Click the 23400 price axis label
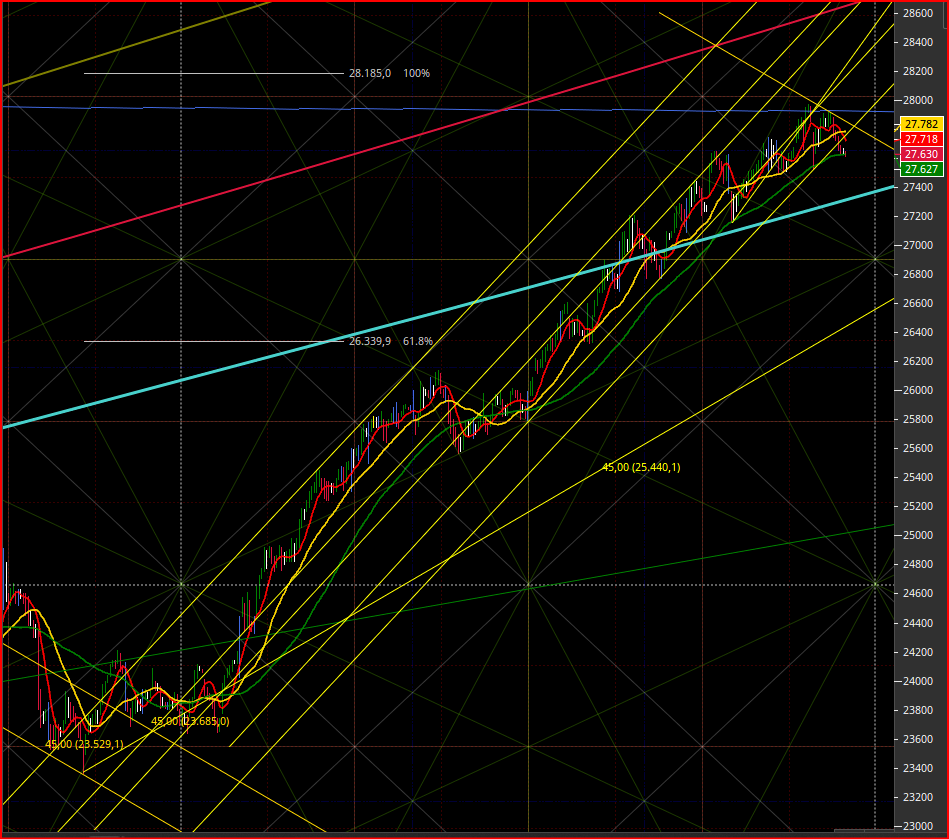 point(918,768)
